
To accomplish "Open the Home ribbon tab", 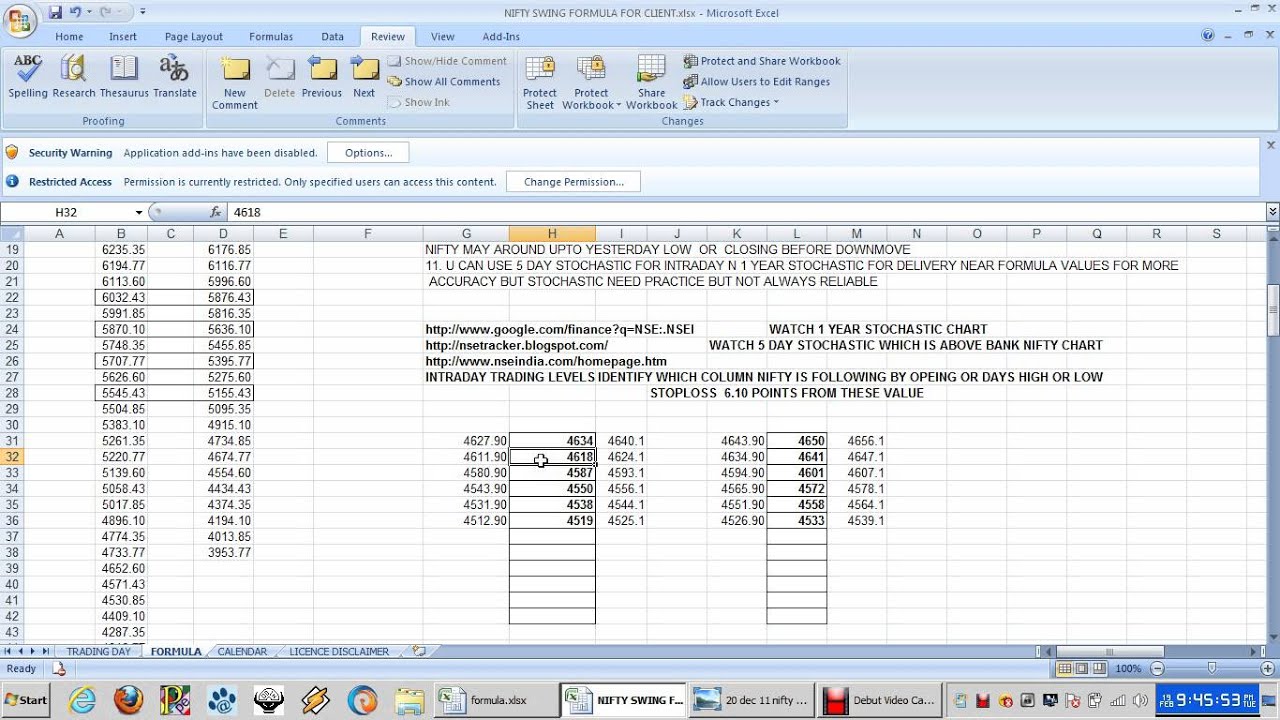I will [x=69, y=37].
